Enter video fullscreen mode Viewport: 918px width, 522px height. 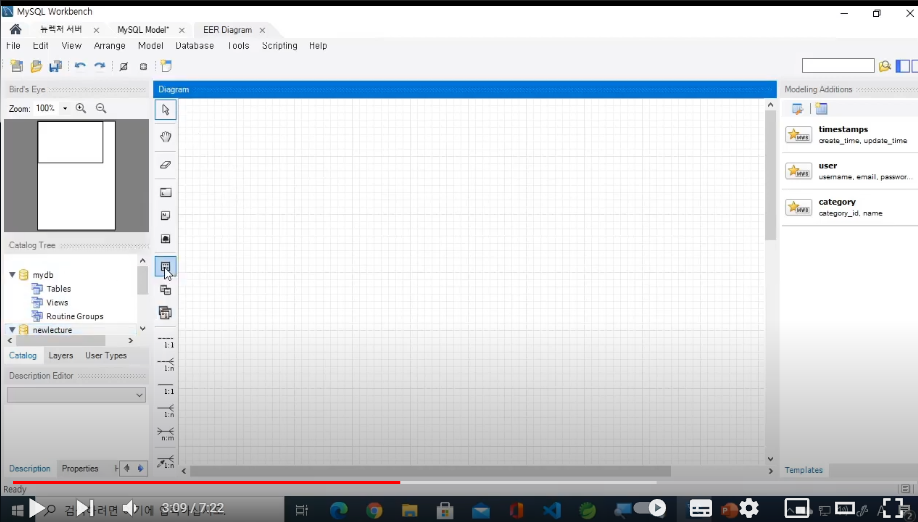click(895, 508)
